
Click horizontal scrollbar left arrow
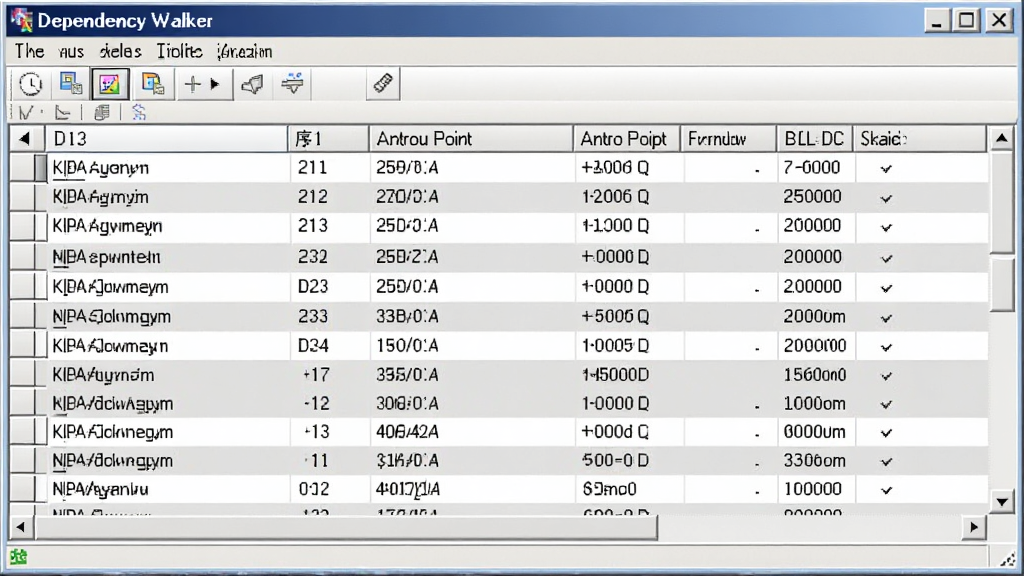tap(21, 526)
